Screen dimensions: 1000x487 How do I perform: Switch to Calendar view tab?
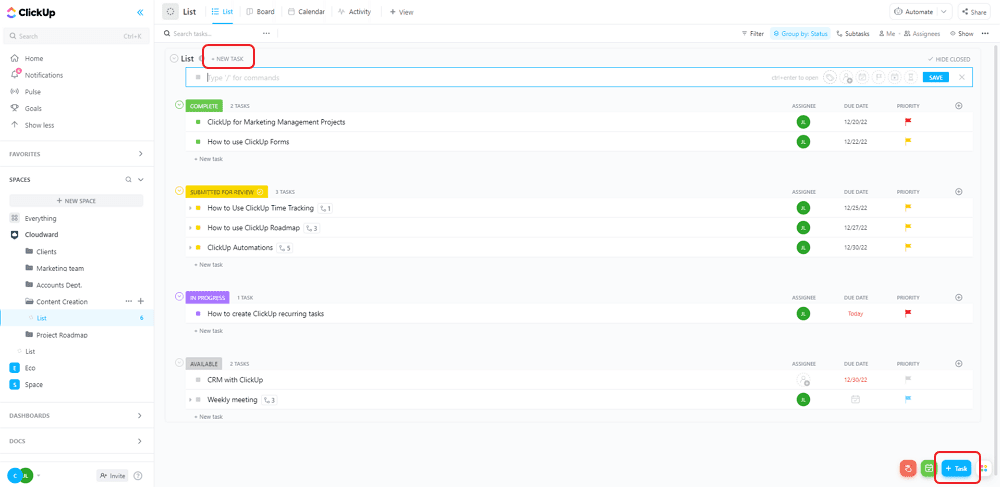[x=306, y=11]
